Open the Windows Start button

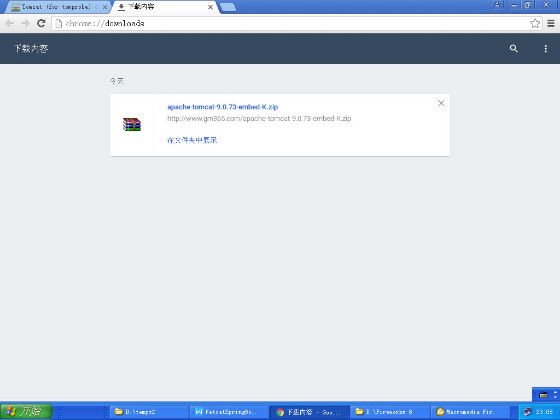(26, 411)
